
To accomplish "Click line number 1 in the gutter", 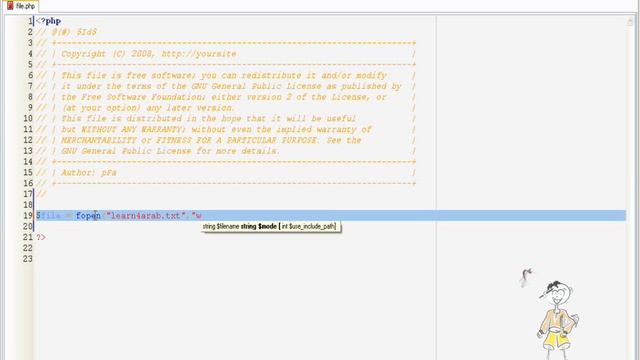I will click(x=30, y=21).
